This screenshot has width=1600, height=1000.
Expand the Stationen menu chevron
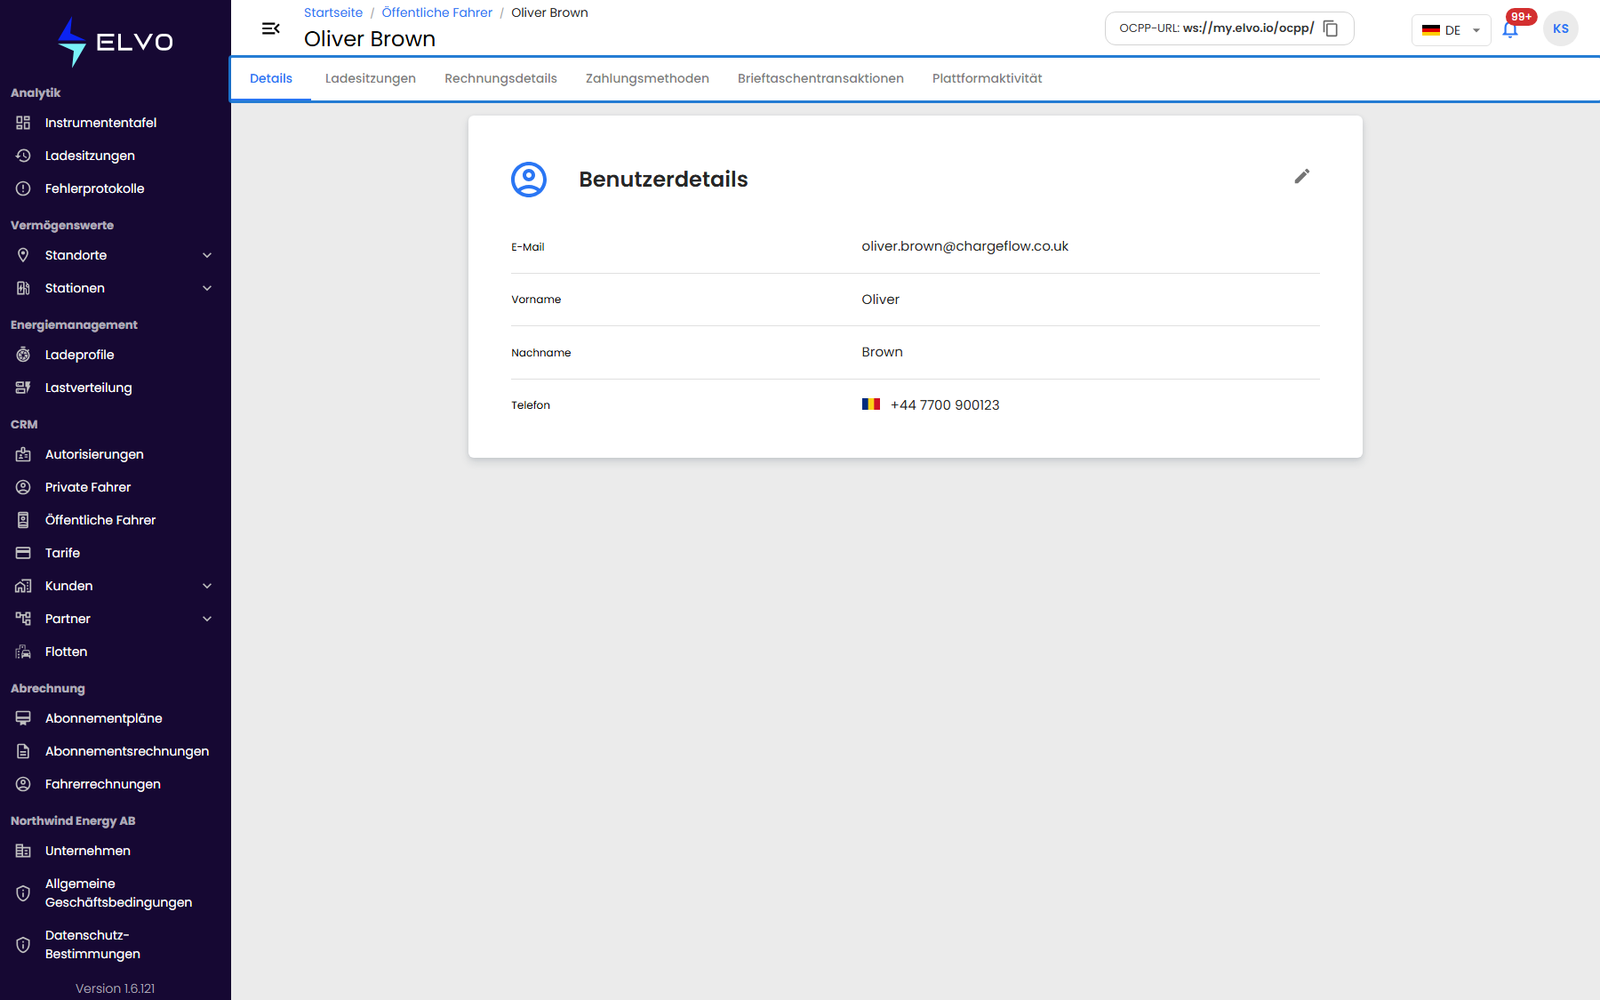coord(207,288)
